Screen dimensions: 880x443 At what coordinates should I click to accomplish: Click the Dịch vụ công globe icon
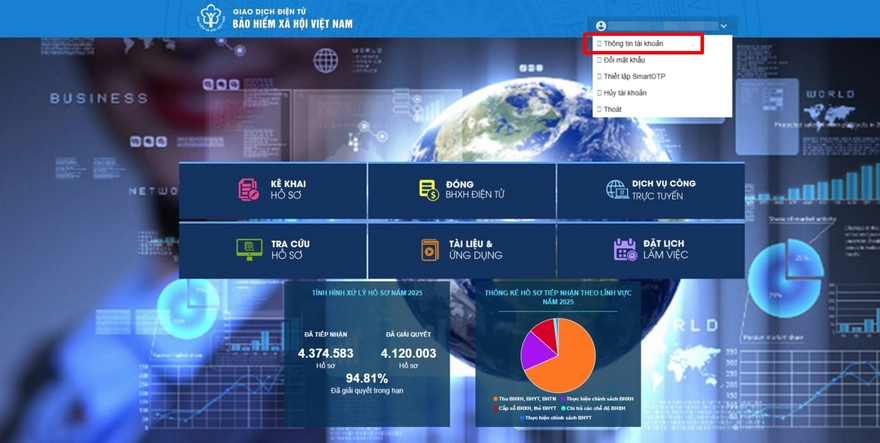(x=615, y=190)
